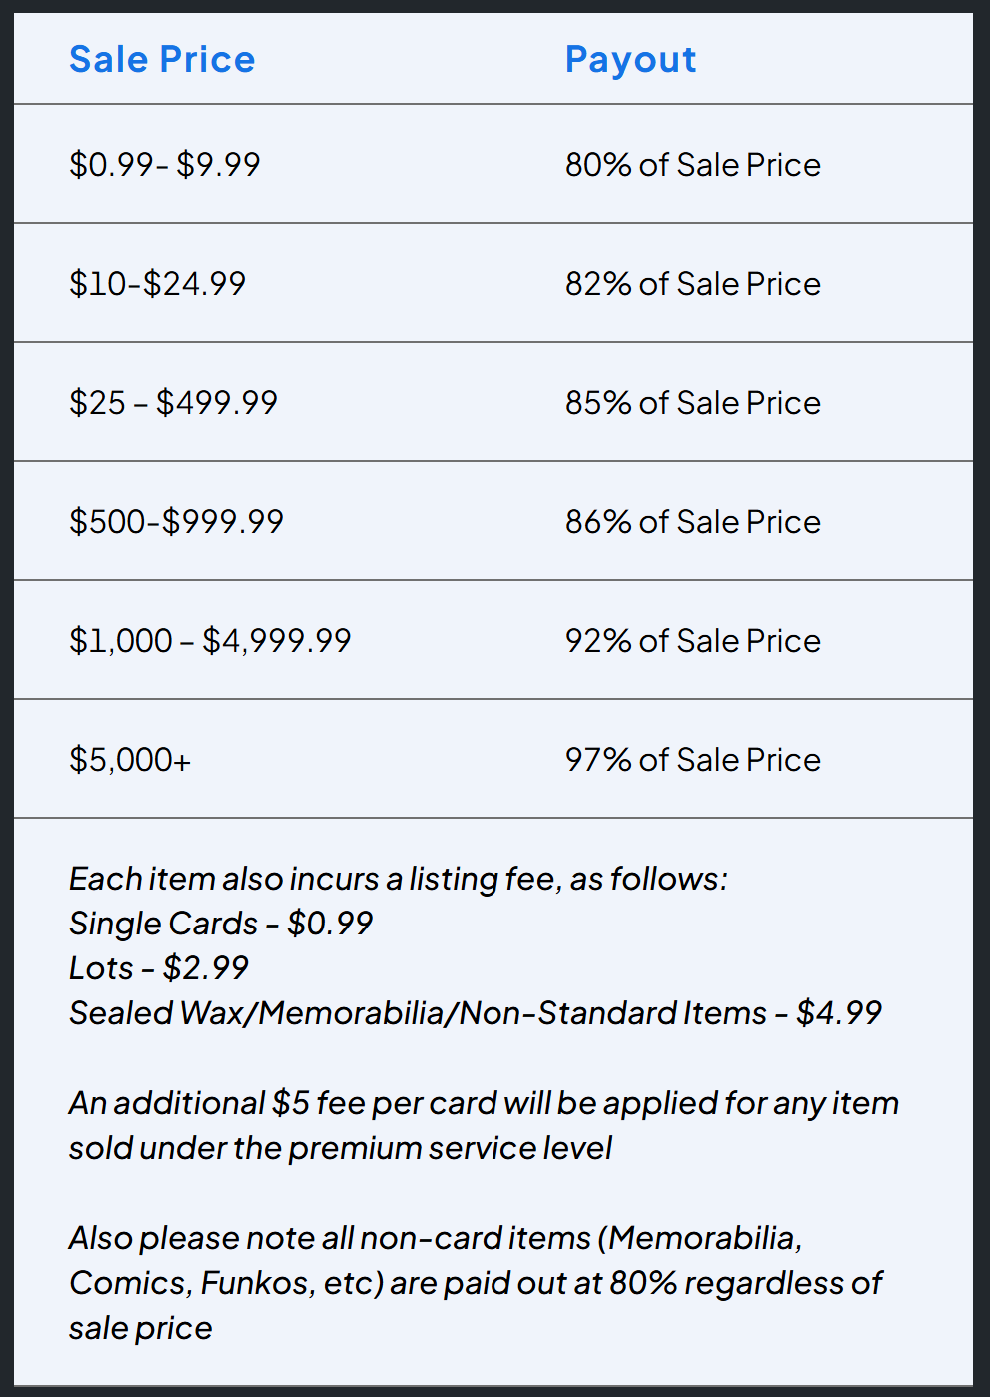Click the 85% of Sale Price payout
The image size is (990, 1397).
[x=692, y=402]
